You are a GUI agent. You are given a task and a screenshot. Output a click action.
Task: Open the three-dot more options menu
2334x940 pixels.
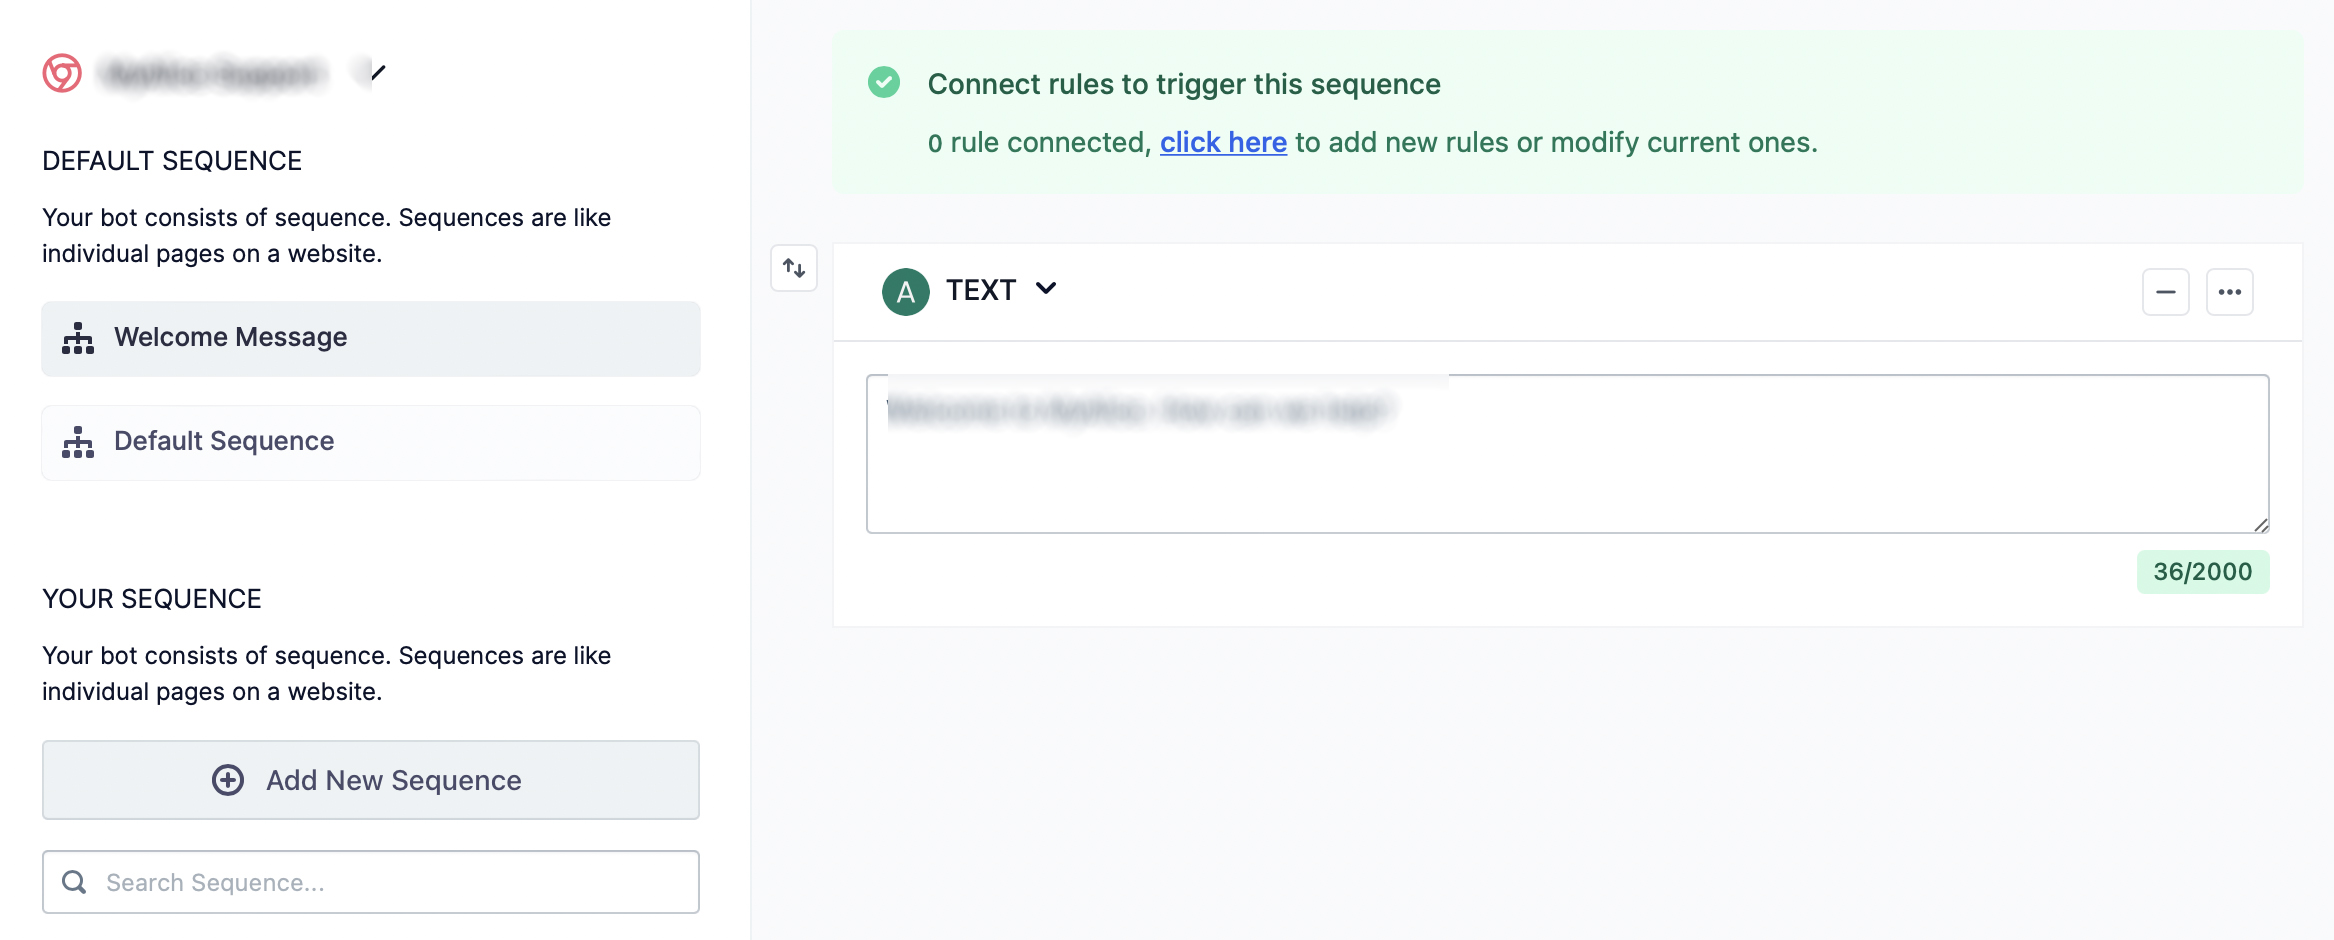click(x=2230, y=292)
